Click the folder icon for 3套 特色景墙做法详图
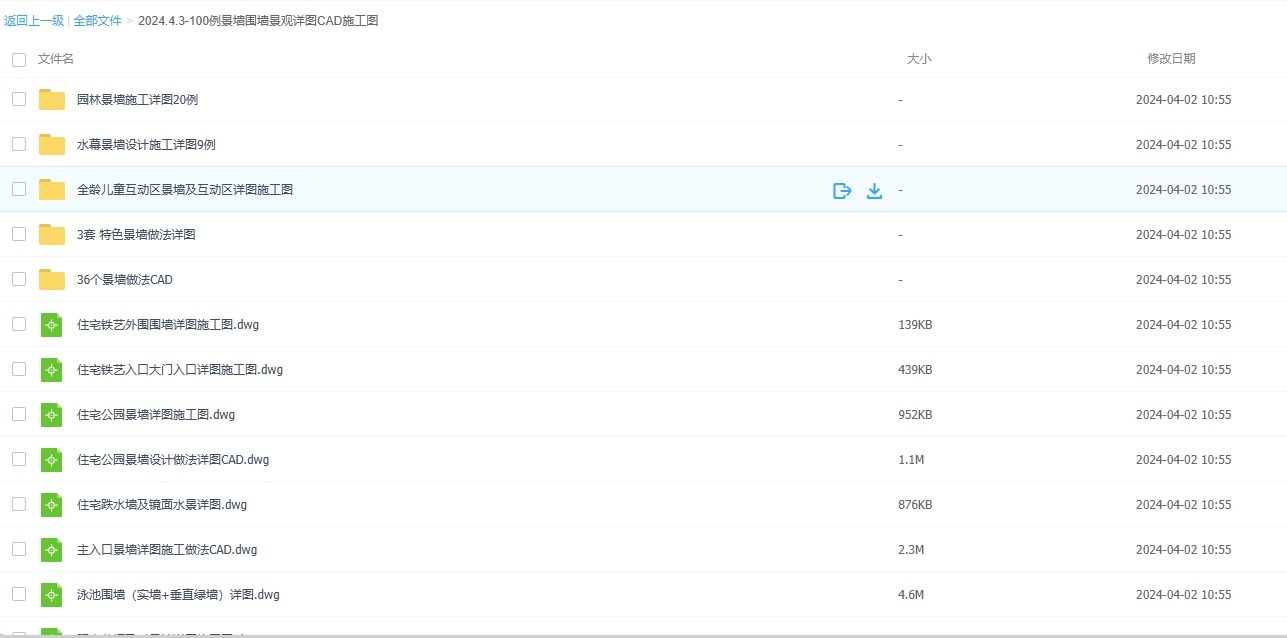The image size is (1287, 638). point(52,235)
